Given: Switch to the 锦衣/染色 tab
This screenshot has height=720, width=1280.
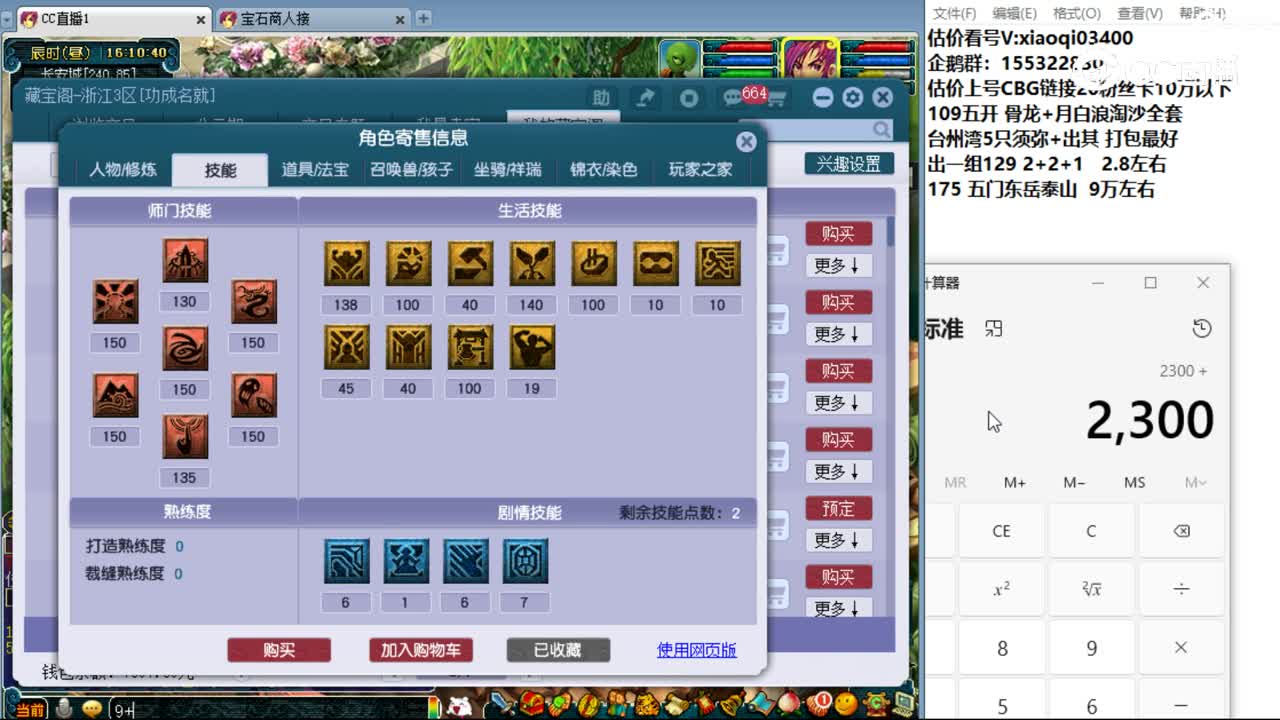Looking at the screenshot, I should click(604, 169).
